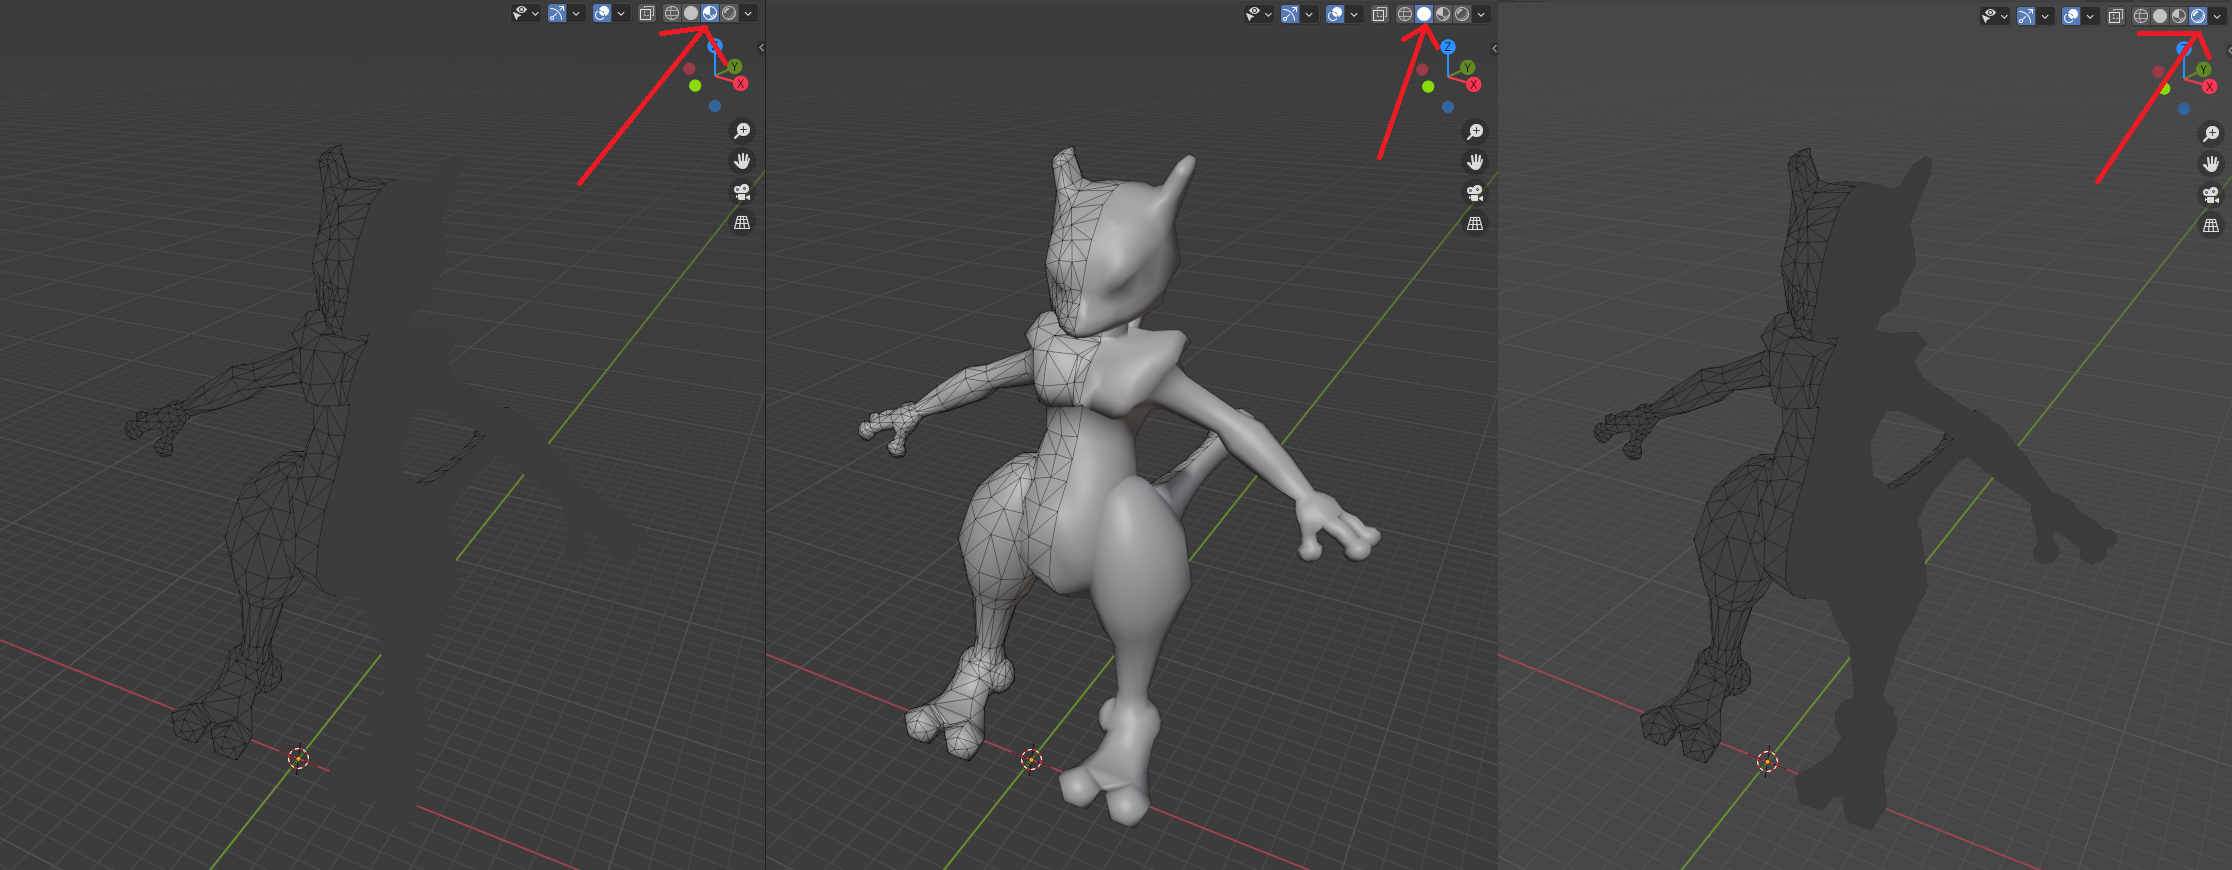The height and width of the screenshot is (870, 2232).
Task: Open object visibility dropdown in right viewport
Action: [x=1995, y=16]
